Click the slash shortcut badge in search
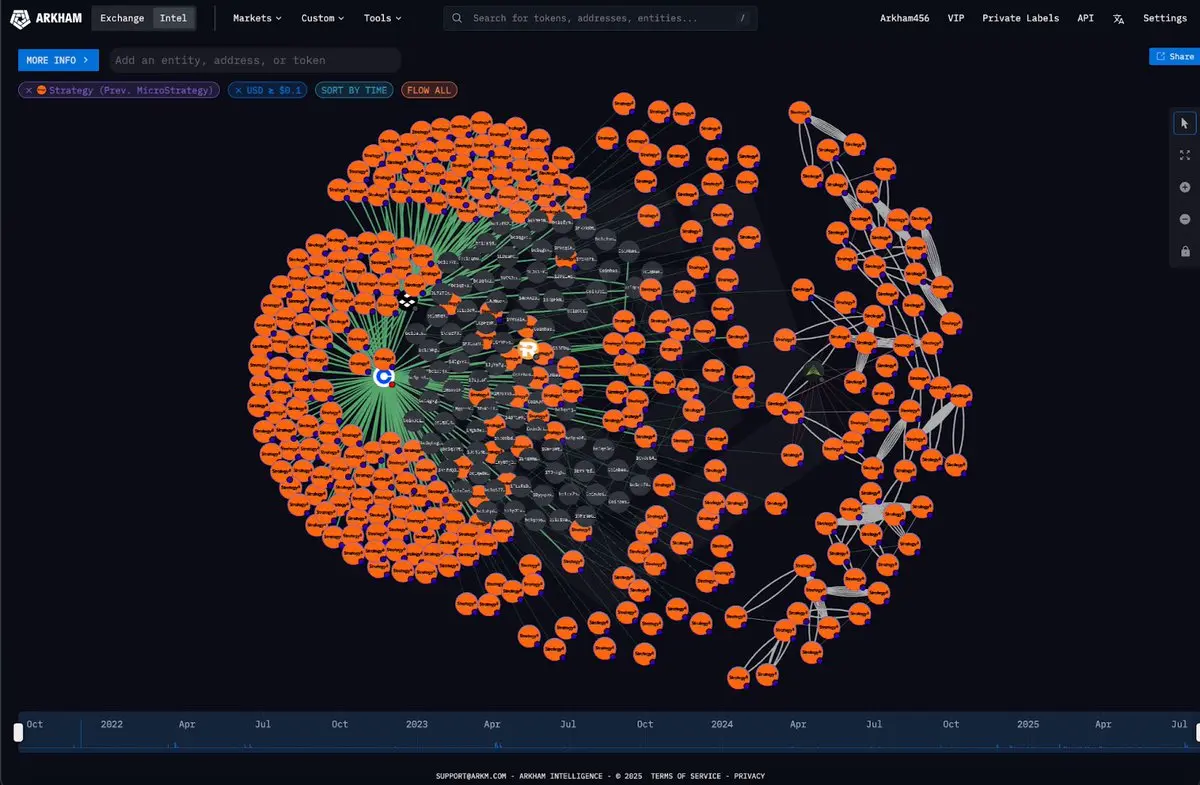The height and width of the screenshot is (785, 1200). [x=741, y=18]
